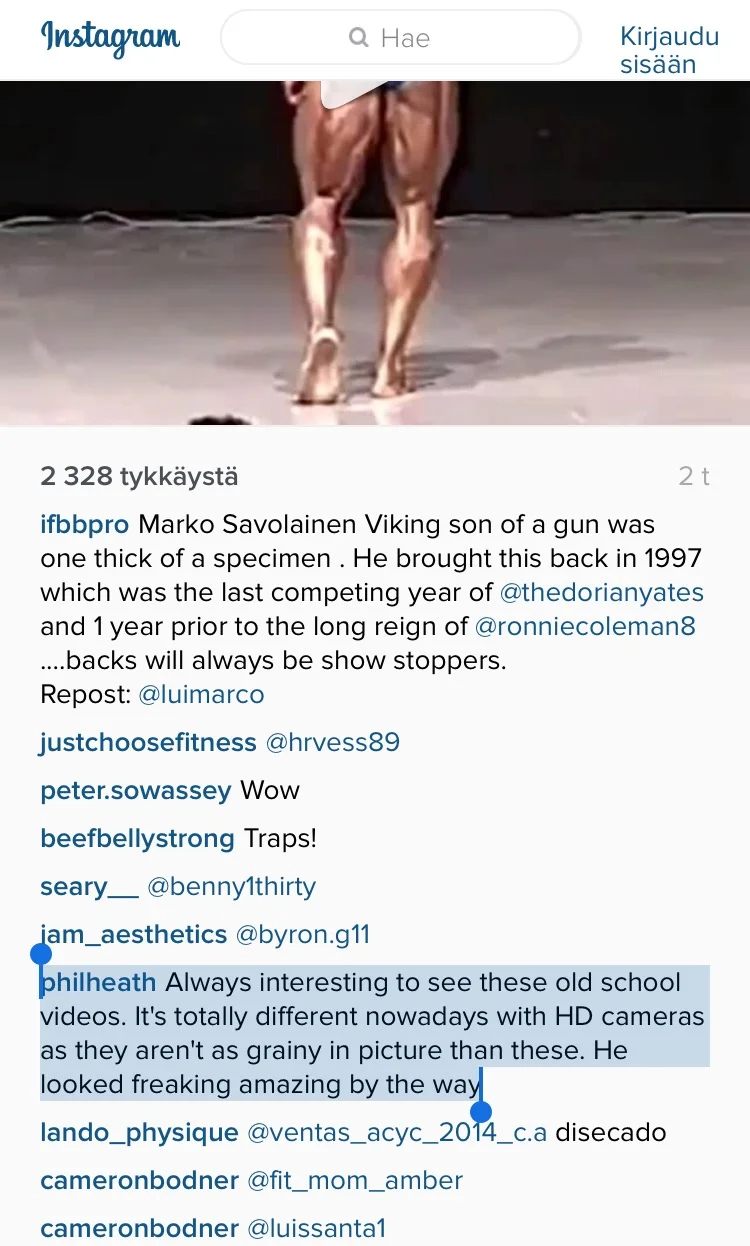Click the Instagram logo
Image resolution: width=750 pixels, height=1246 pixels.
click(111, 38)
